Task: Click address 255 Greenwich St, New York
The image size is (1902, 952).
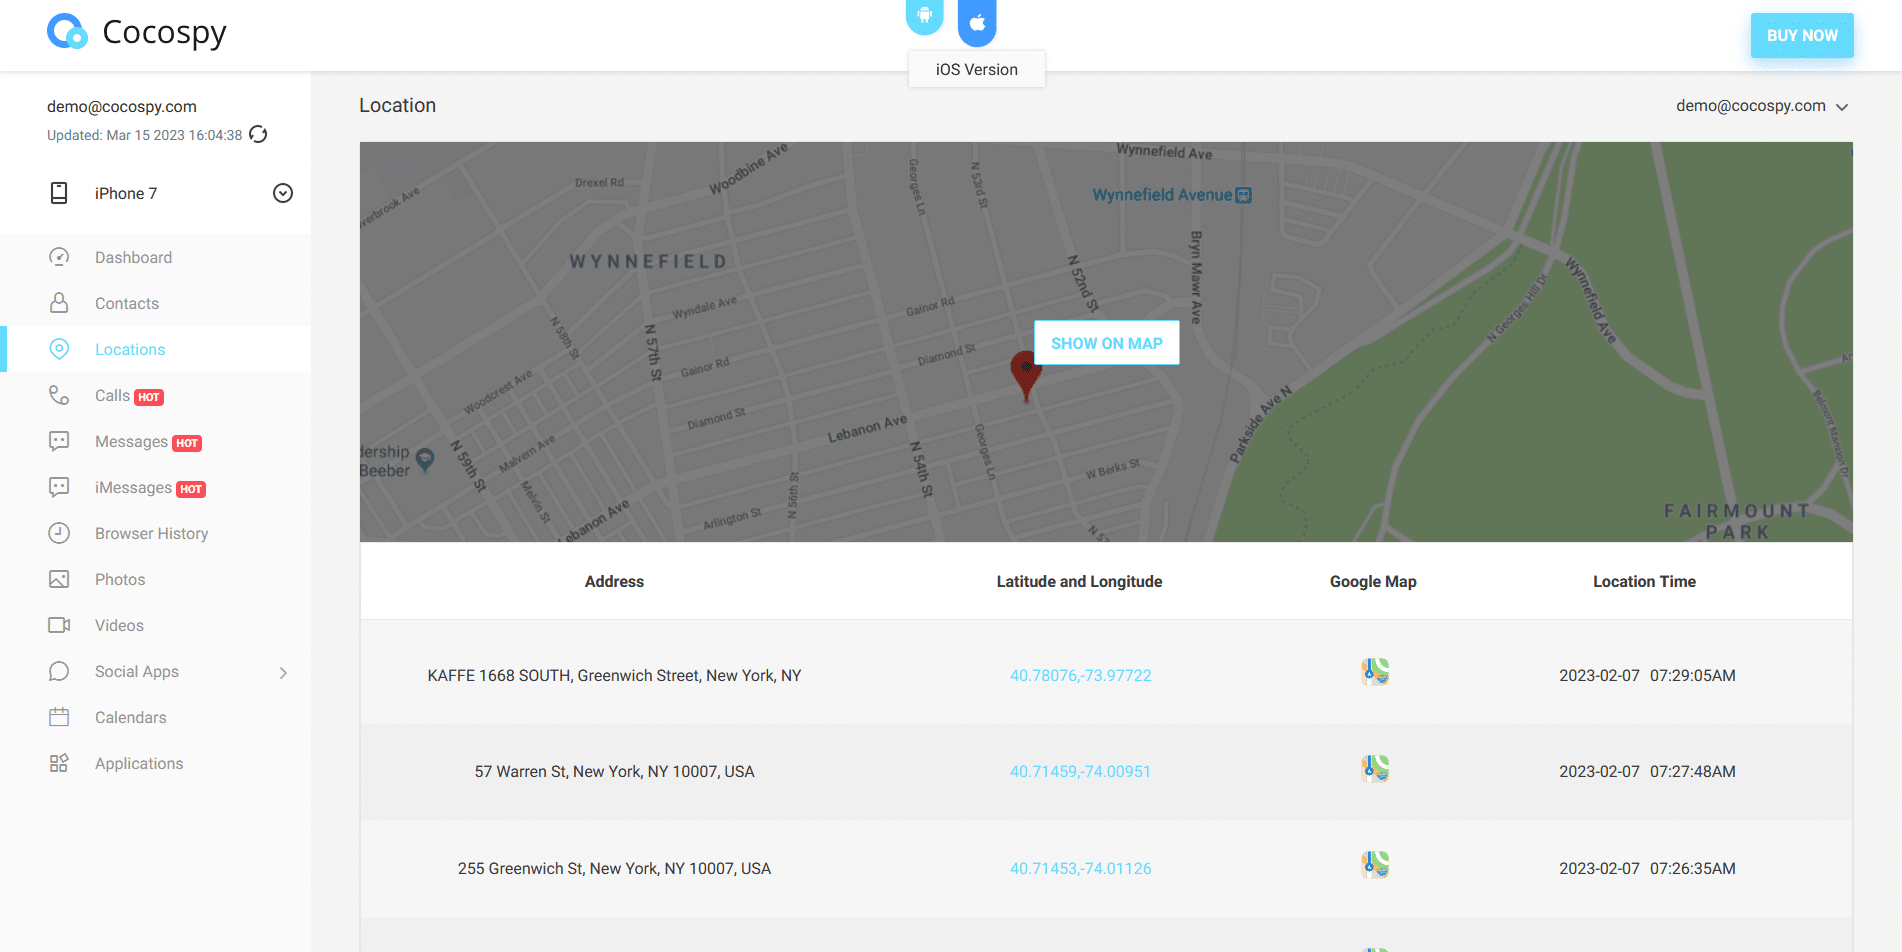Action: [x=614, y=869]
